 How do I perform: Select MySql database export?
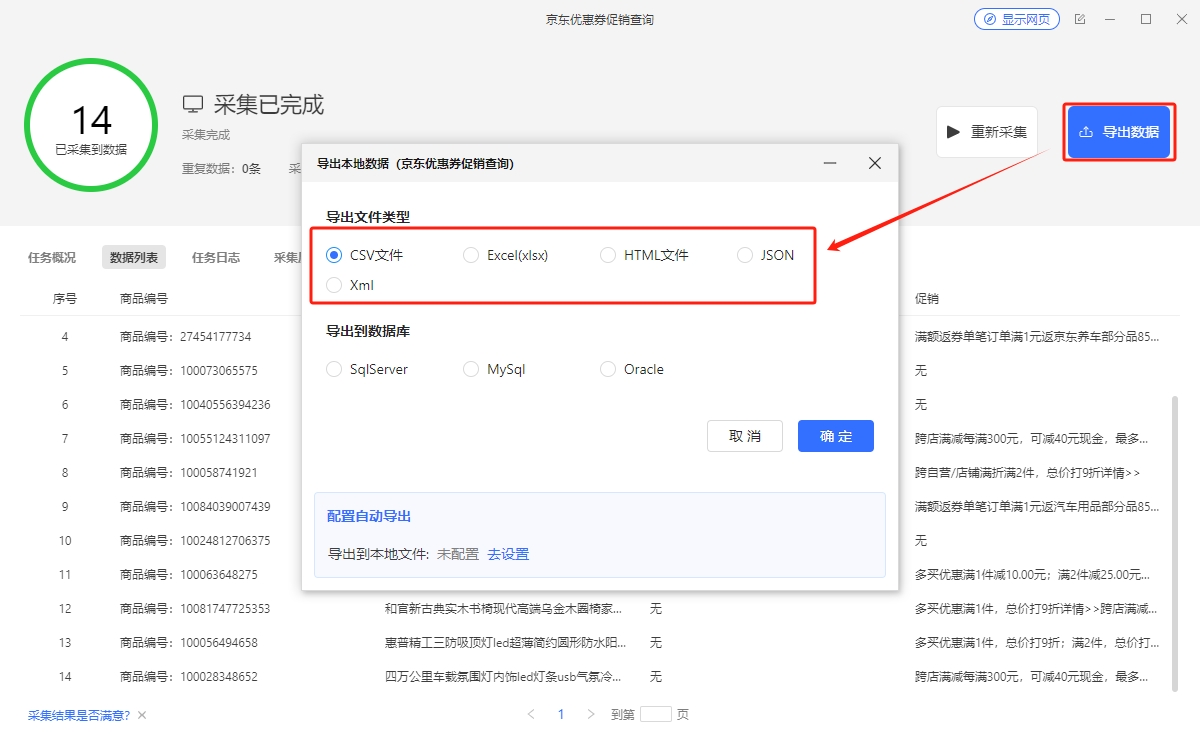(x=471, y=369)
